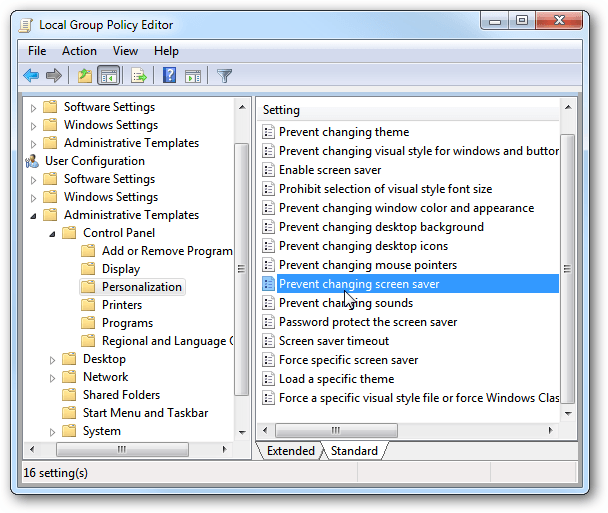The image size is (608, 513).
Task: Click the Filter funnel toolbar icon
Action: (224, 76)
